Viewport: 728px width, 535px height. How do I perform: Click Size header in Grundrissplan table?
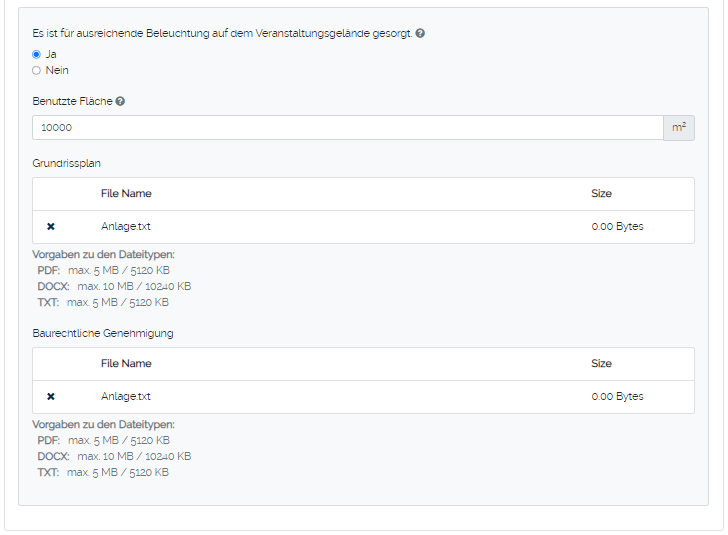[601, 194]
